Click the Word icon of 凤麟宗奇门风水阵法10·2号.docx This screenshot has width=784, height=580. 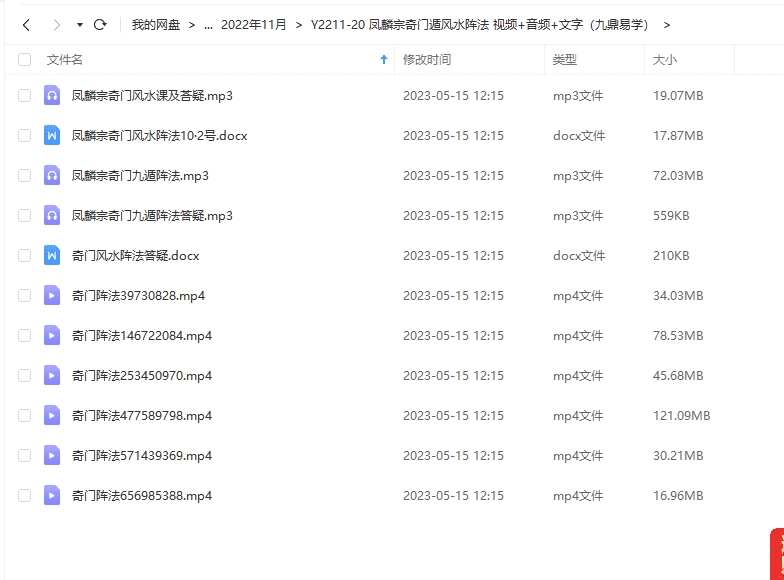tap(52, 136)
